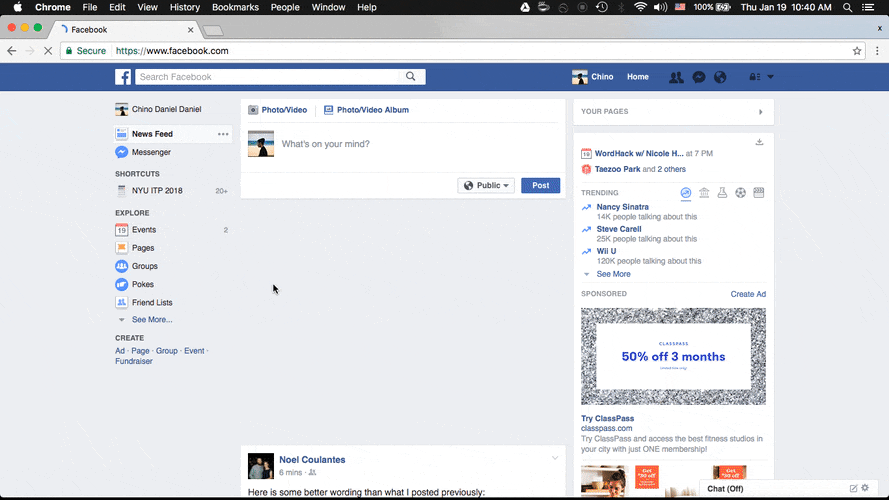Screen dimensions: 889x500
Task: Open the Window menu
Action: point(328,7)
